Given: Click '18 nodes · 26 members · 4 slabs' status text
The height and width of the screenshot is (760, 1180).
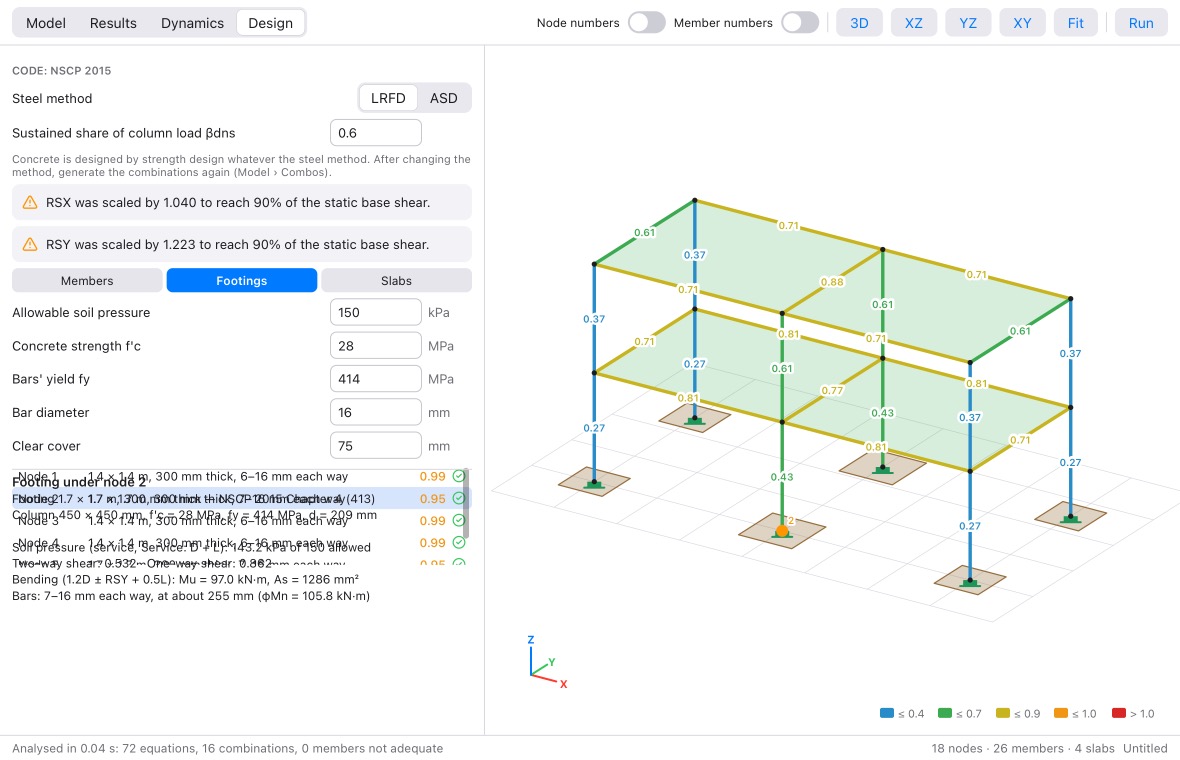Looking at the screenshot, I should tap(1023, 749).
